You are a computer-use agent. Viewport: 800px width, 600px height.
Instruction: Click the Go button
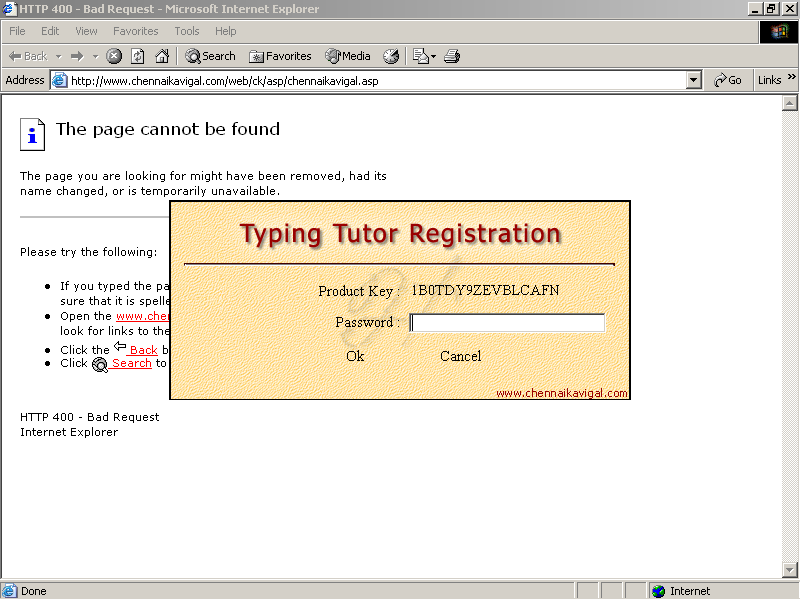click(728, 81)
